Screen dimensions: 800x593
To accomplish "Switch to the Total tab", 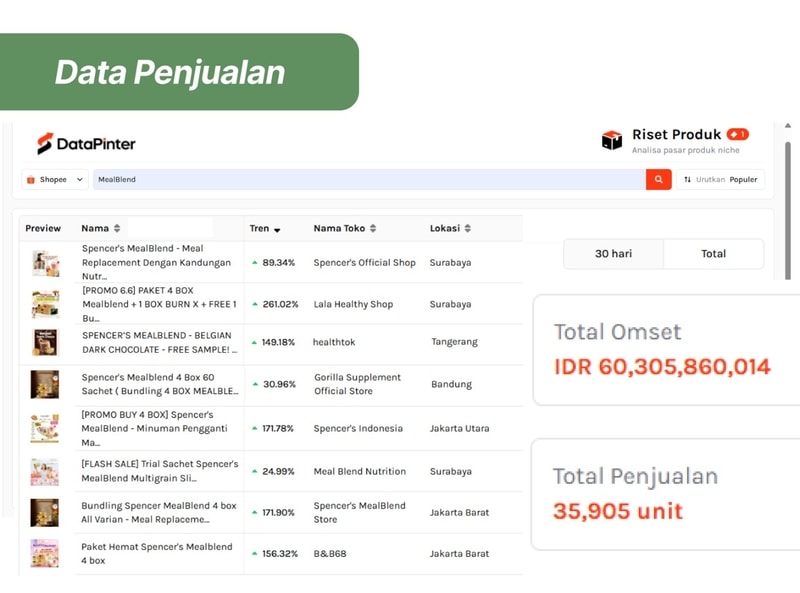I will coord(713,254).
